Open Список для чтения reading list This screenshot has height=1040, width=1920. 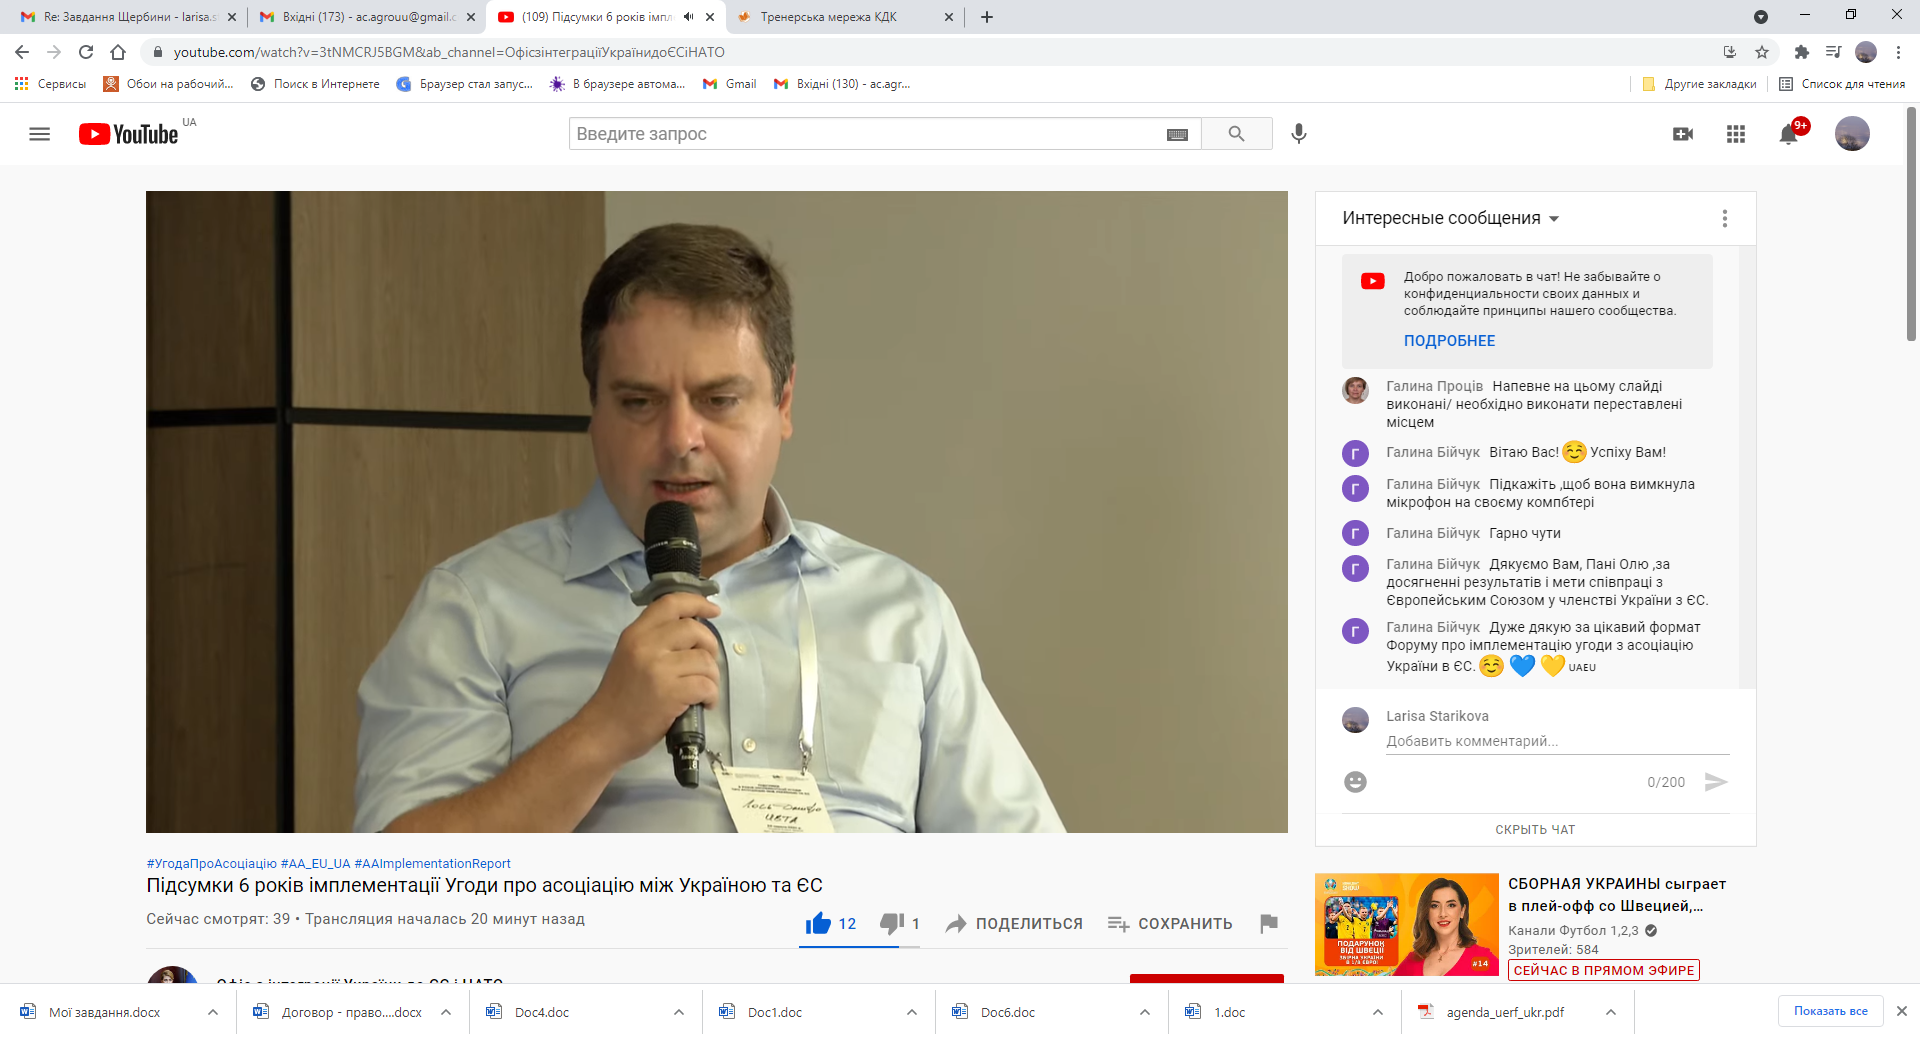click(x=1842, y=84)
